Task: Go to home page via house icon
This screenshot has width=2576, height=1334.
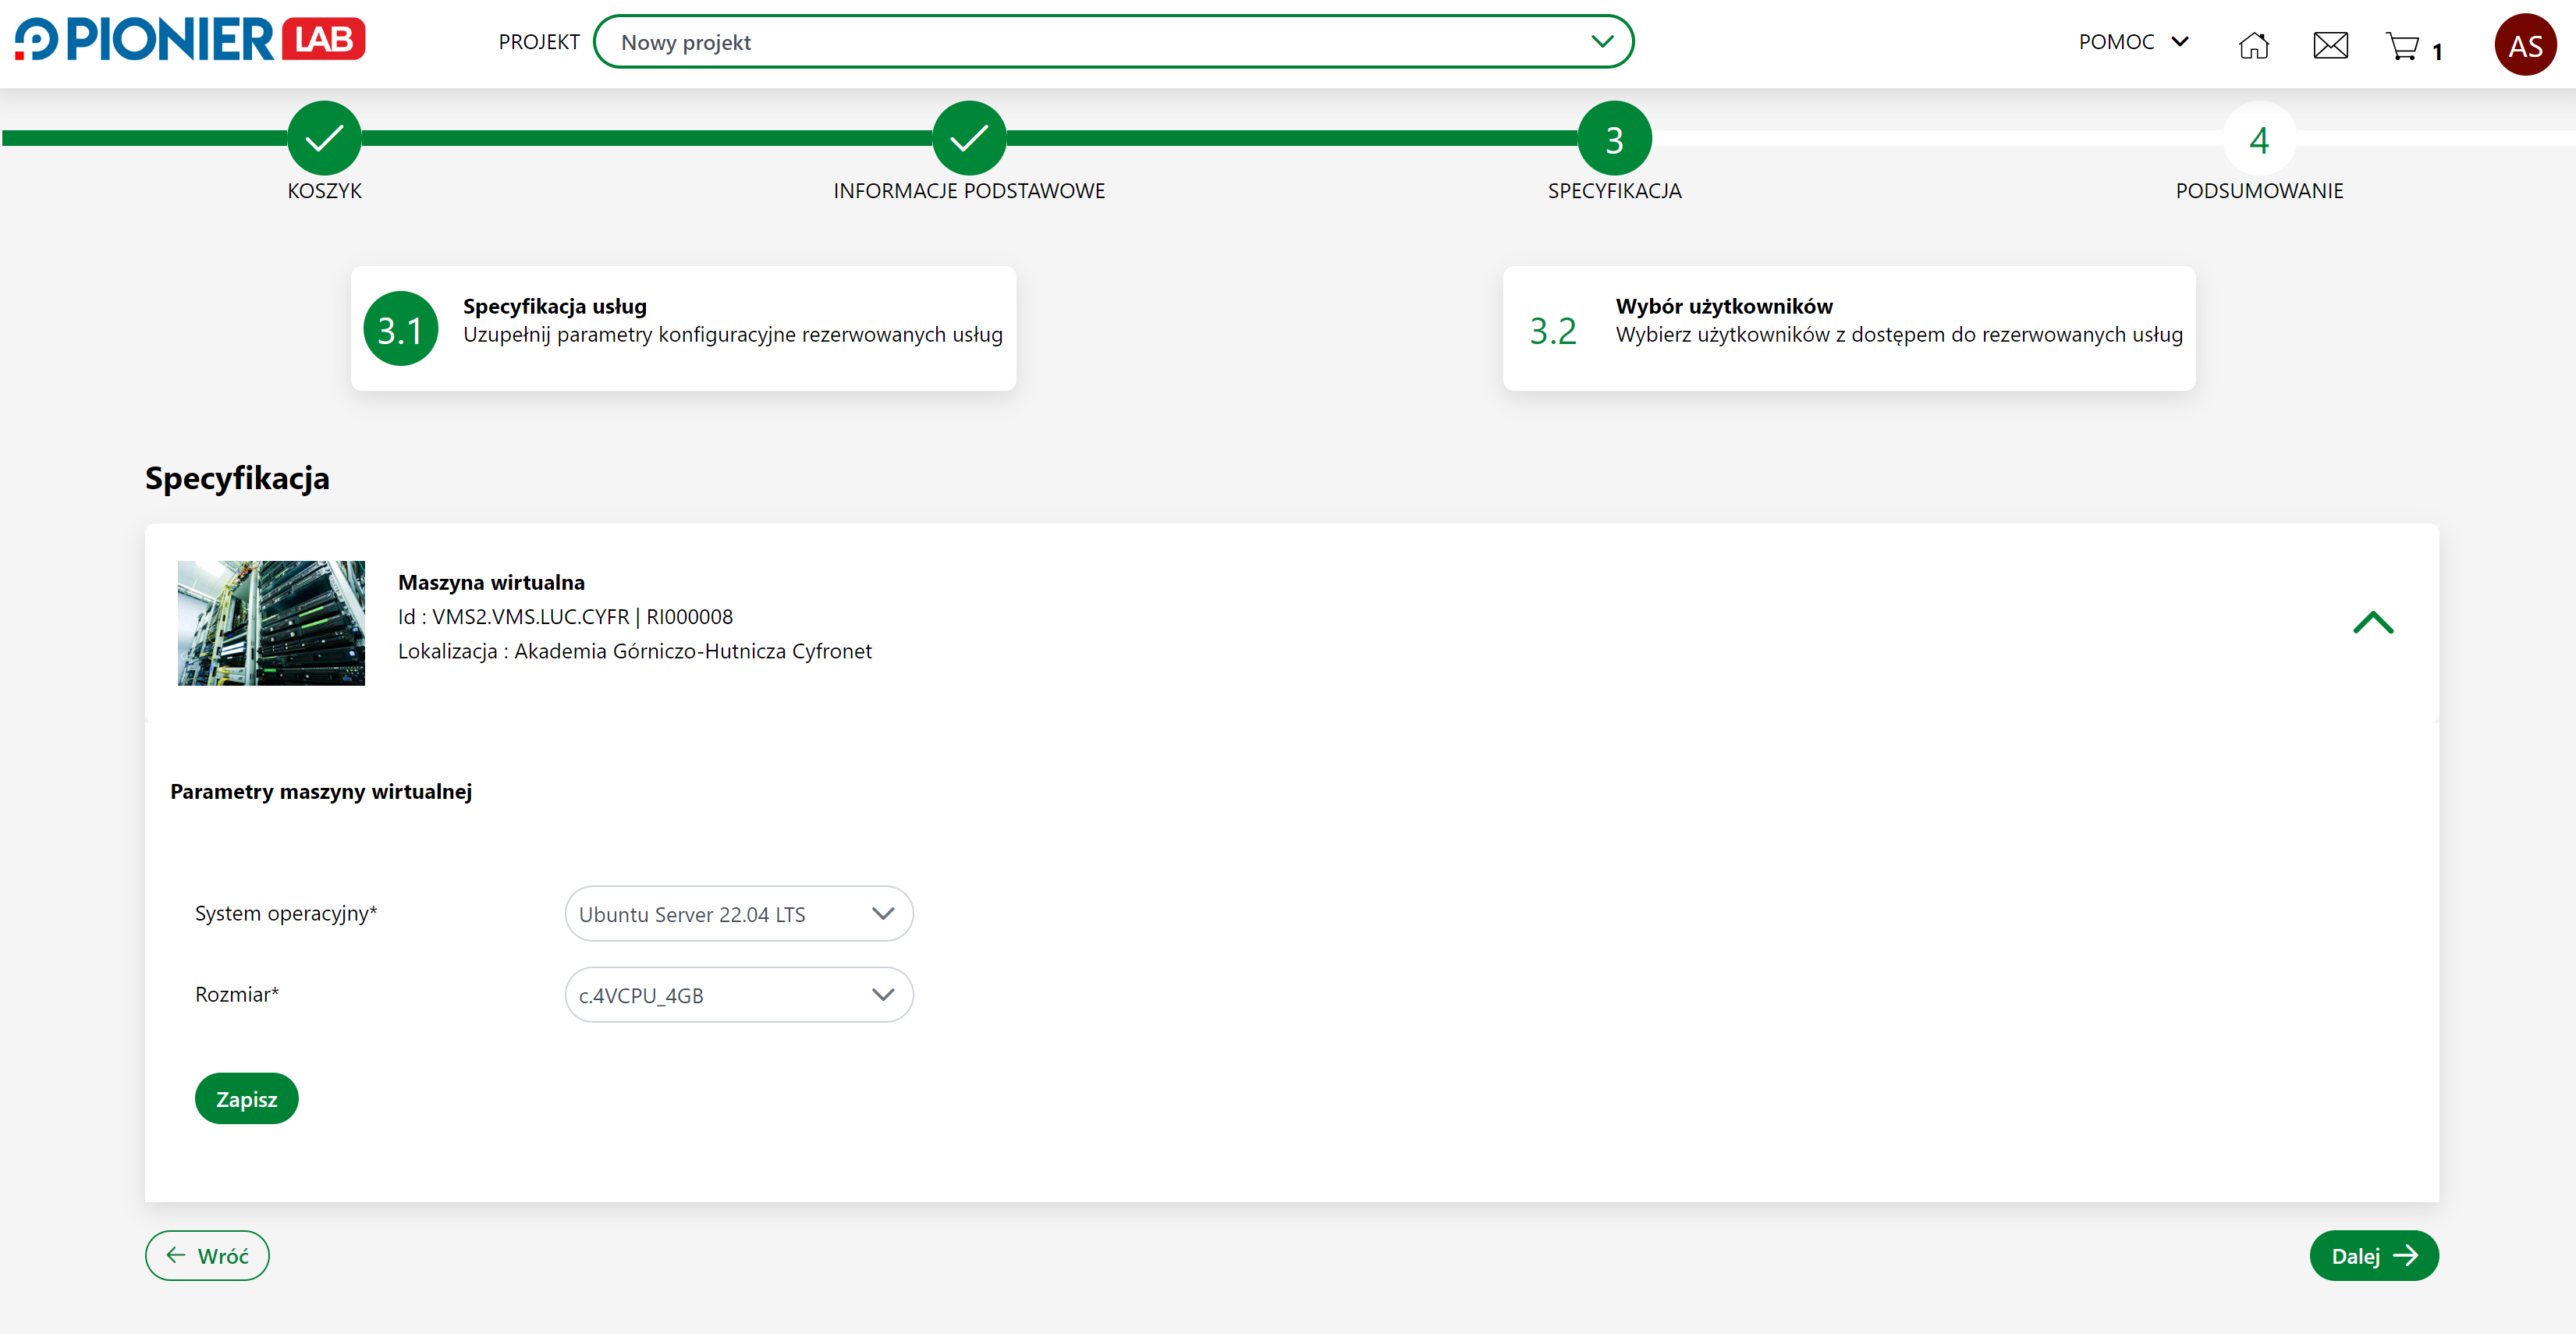Action: click(2253, 45)
